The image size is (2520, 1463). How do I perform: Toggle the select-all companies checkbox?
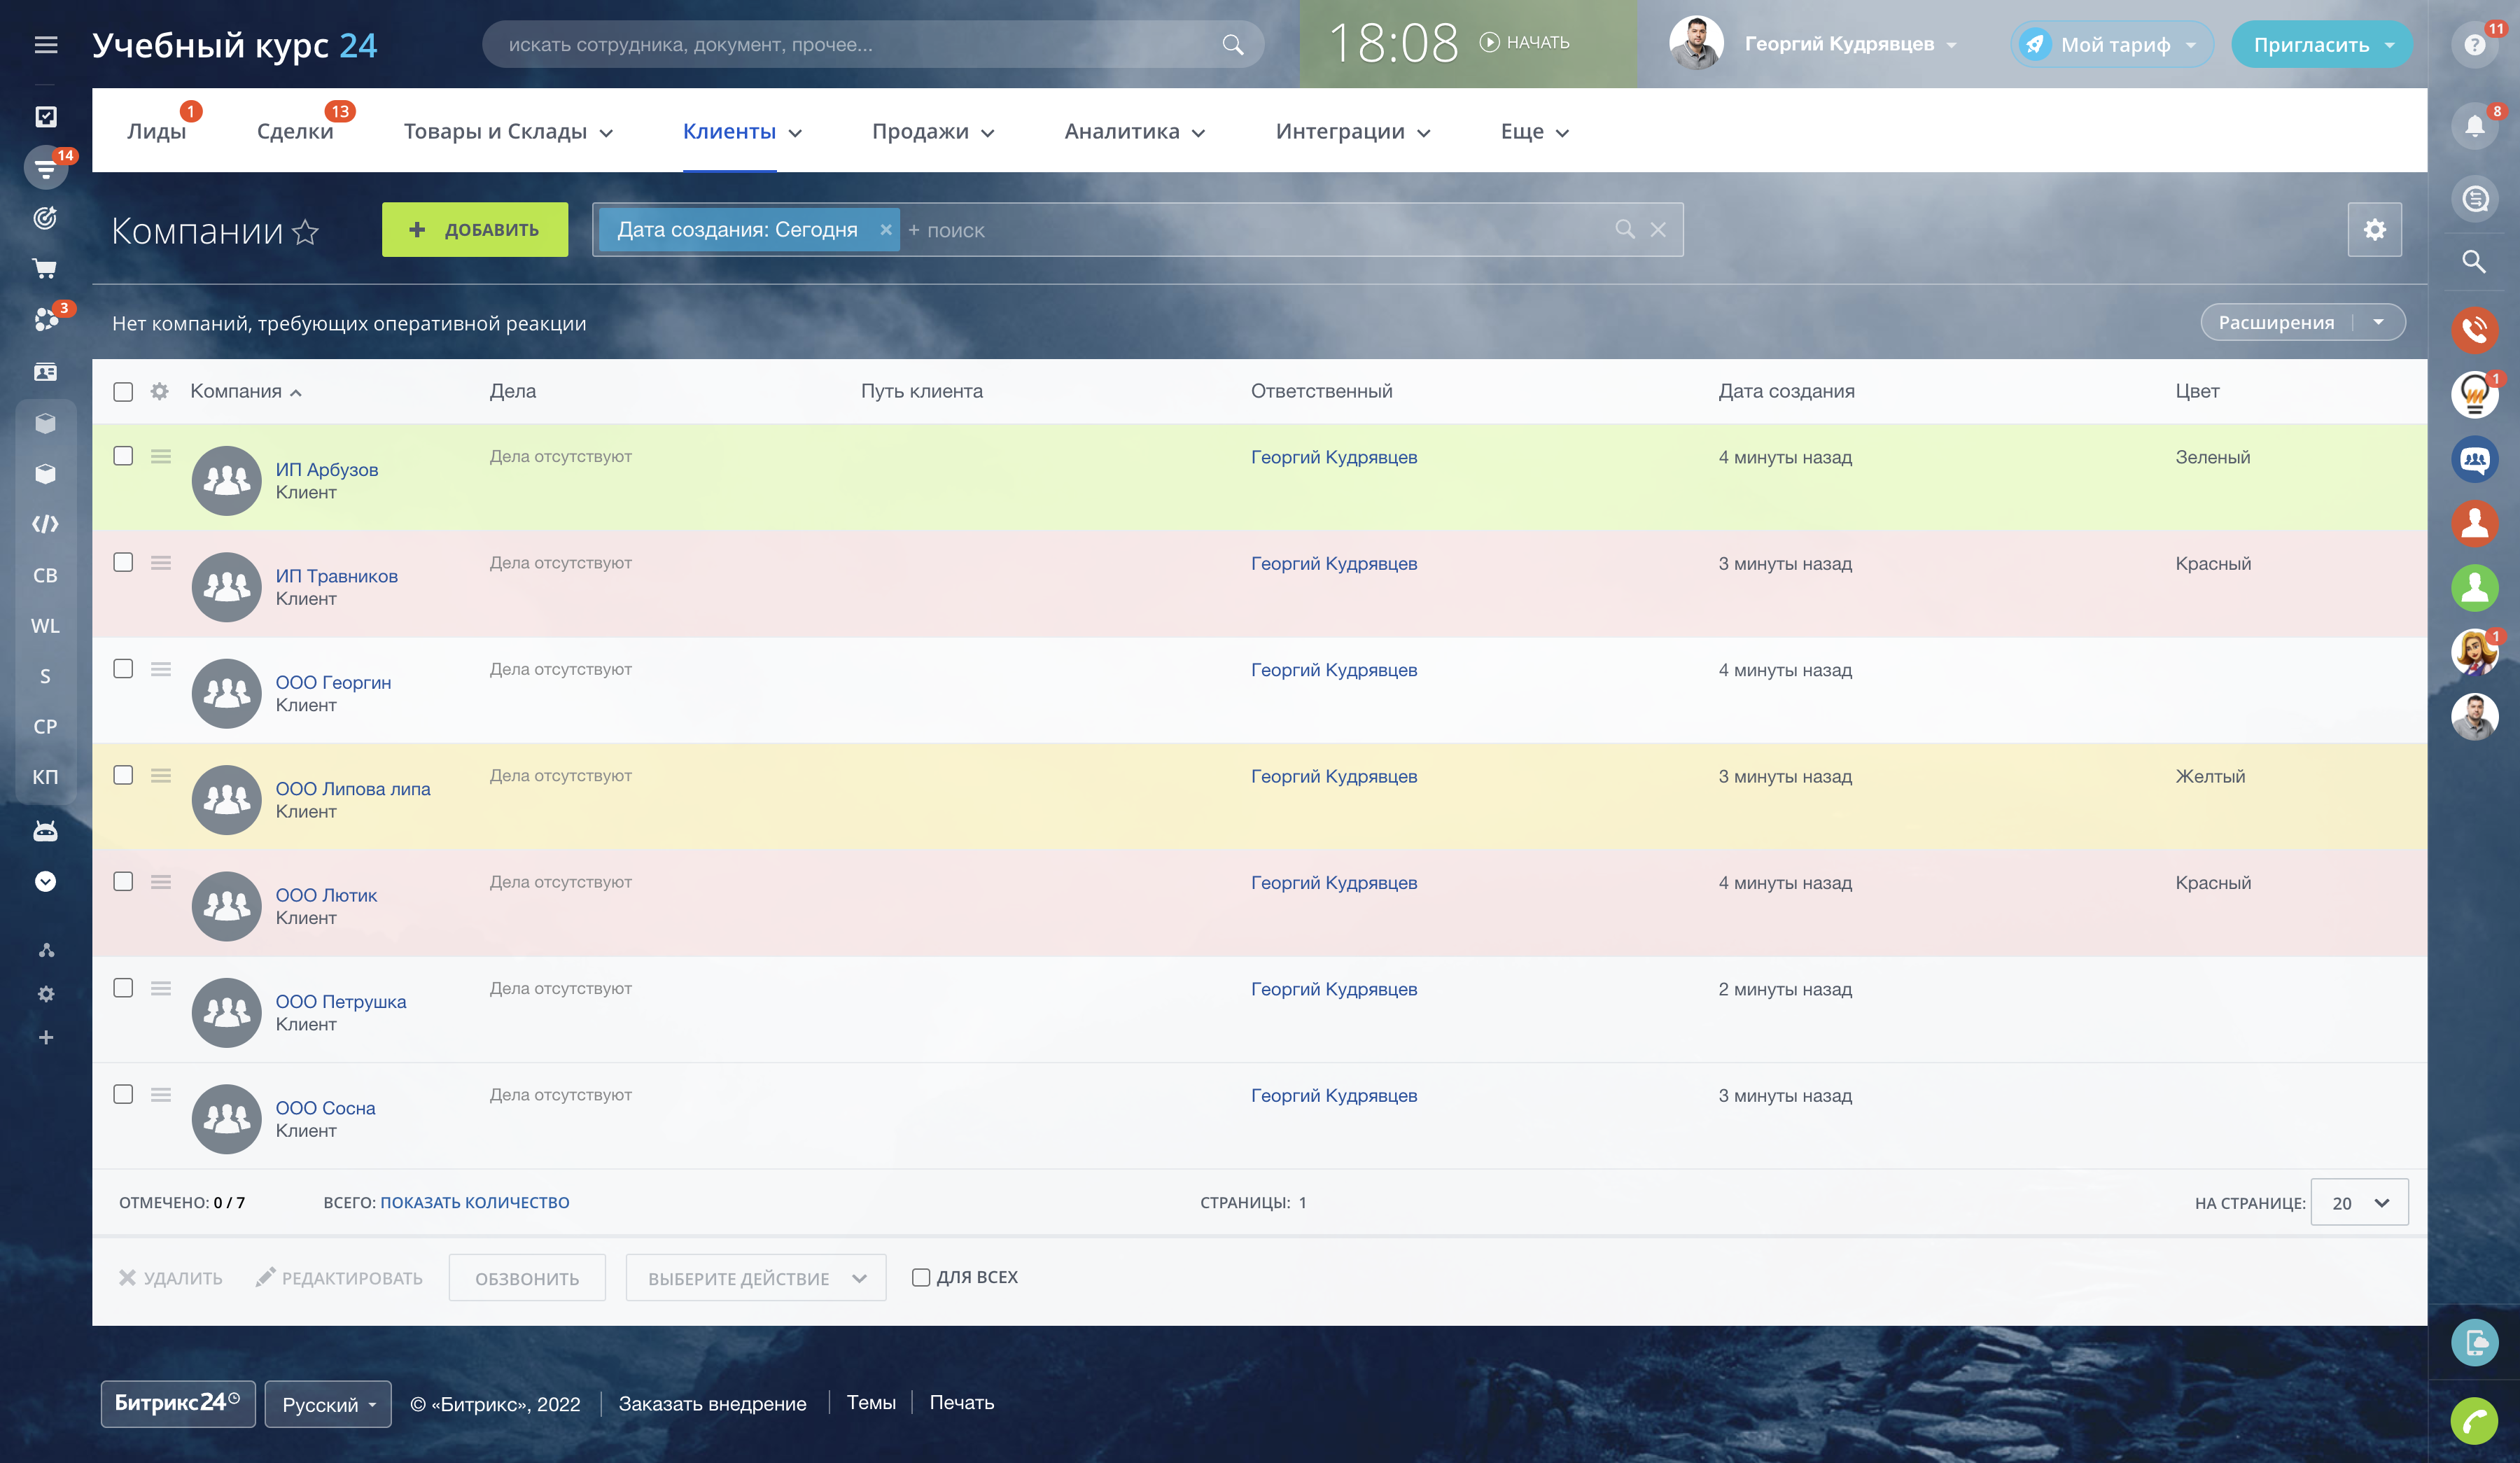point(123,391)
